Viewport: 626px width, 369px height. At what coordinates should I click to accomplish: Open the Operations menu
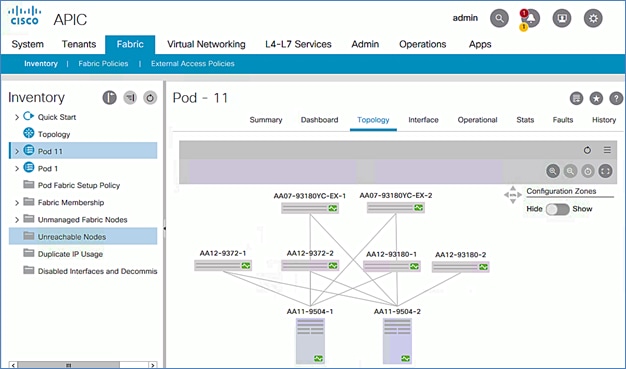pos(422,44)
